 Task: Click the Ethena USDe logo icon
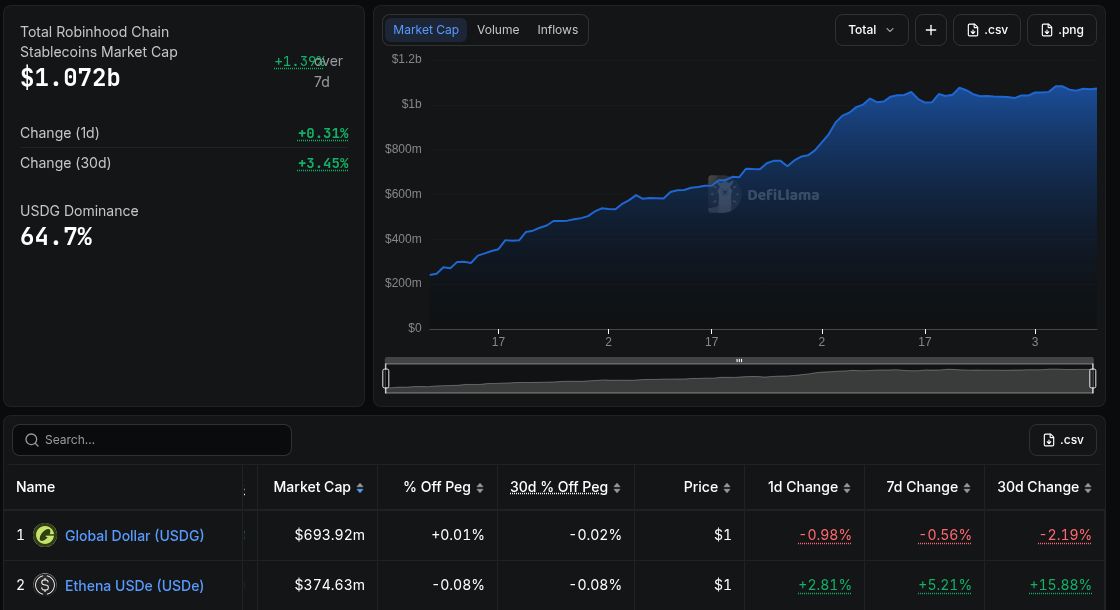click(45, 585)
